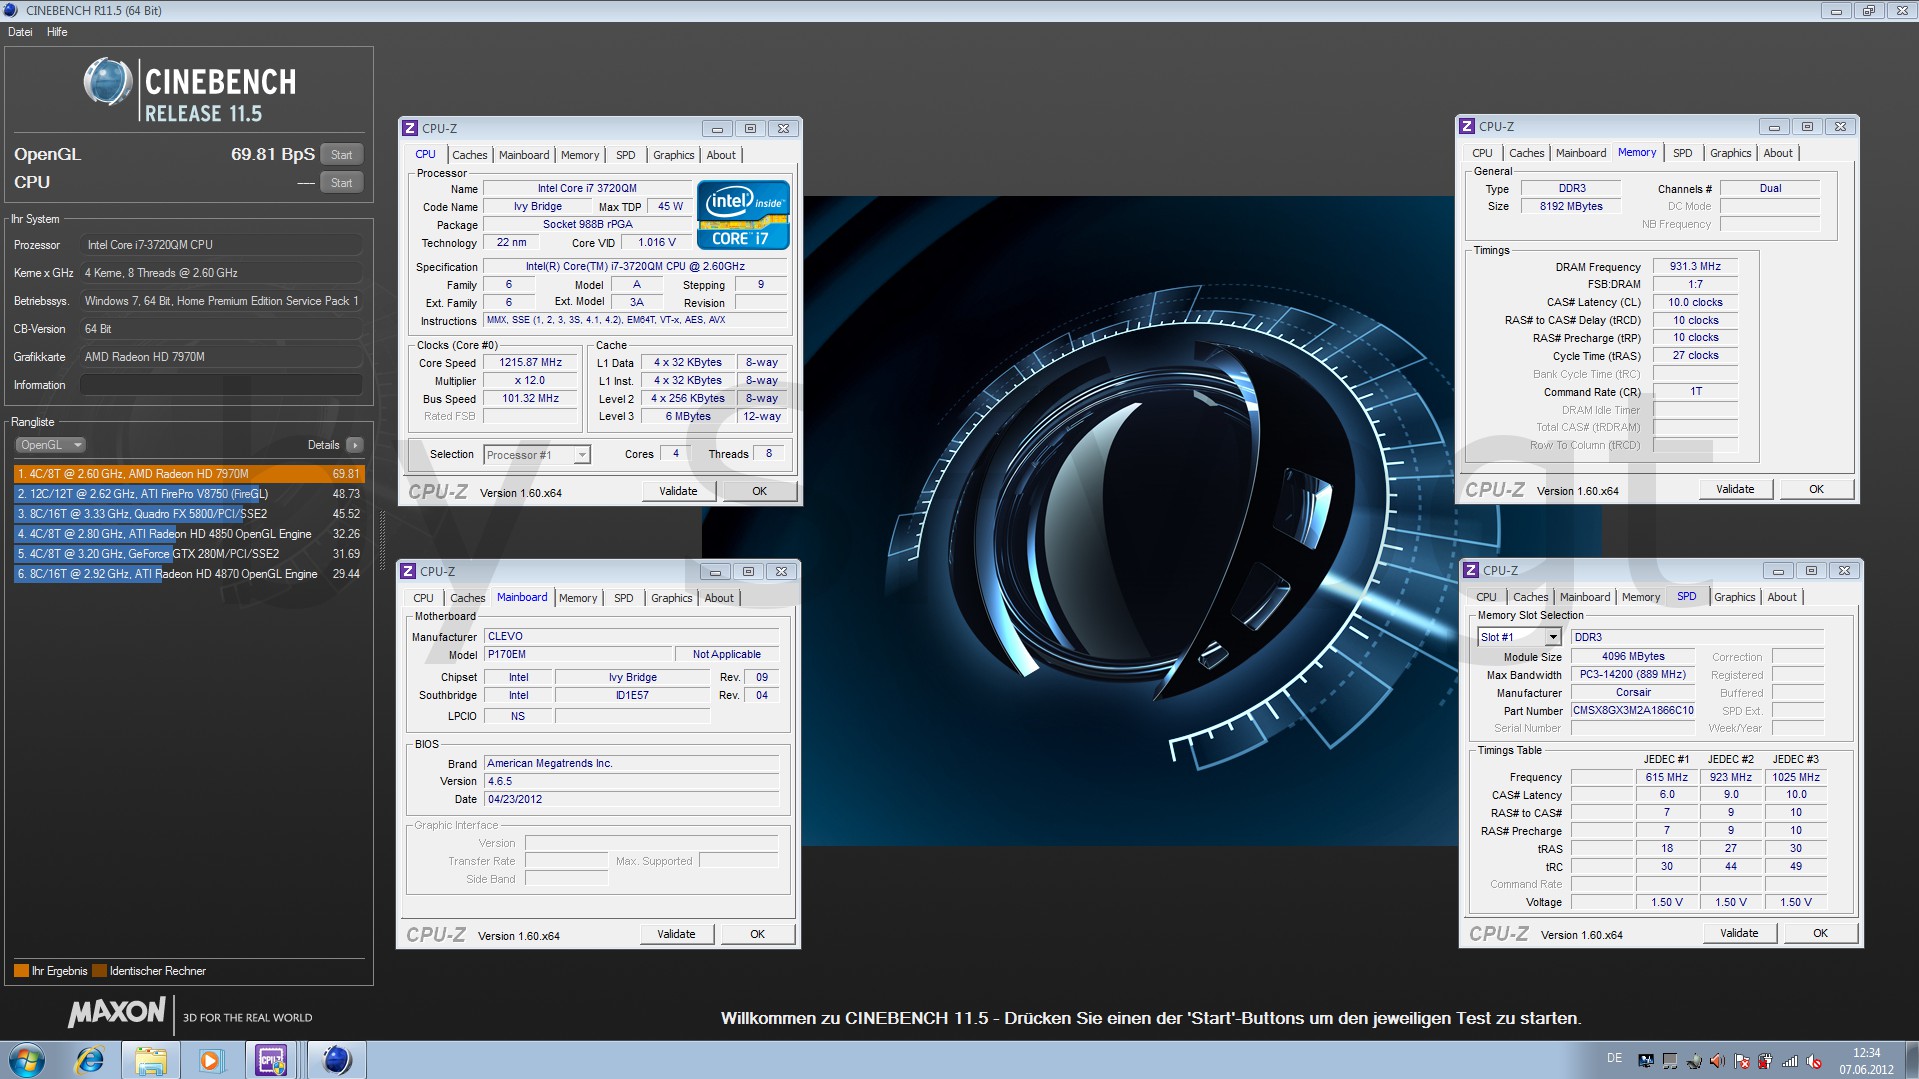Click the DRAM Frequency value '931.3 MHz'
1919x1079 pixels.
(x=1695, y=267)
